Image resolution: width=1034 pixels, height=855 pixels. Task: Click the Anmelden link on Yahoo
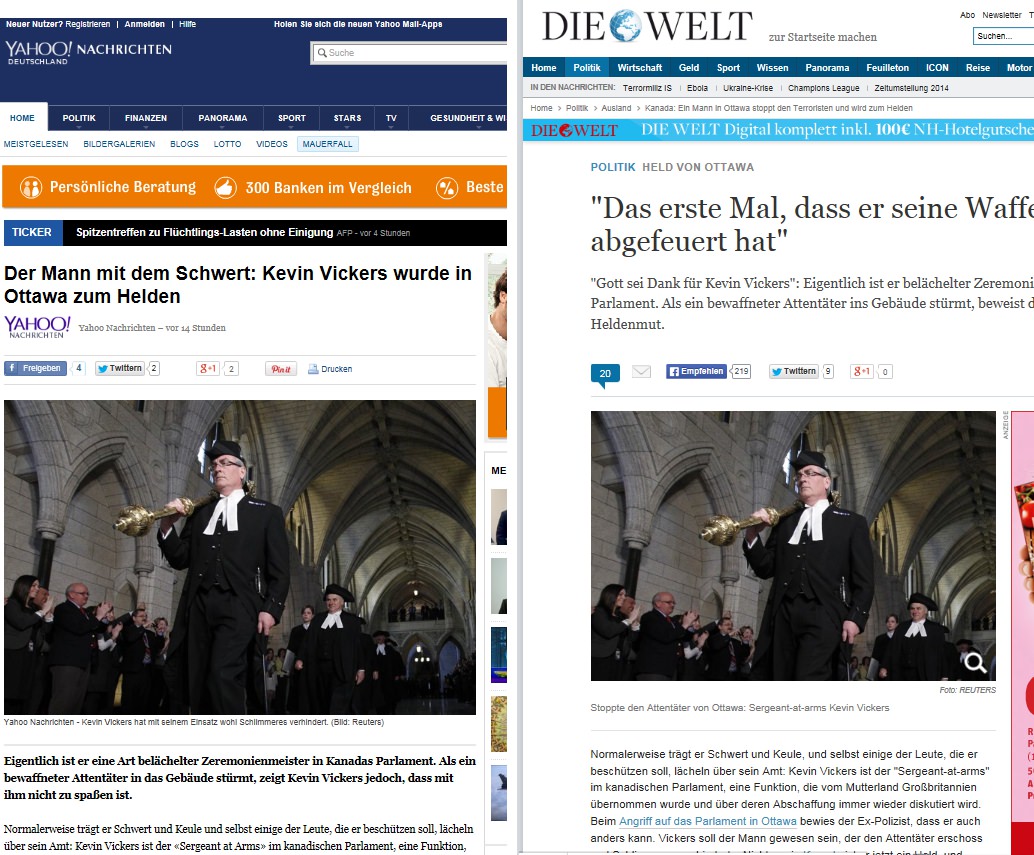144,24
